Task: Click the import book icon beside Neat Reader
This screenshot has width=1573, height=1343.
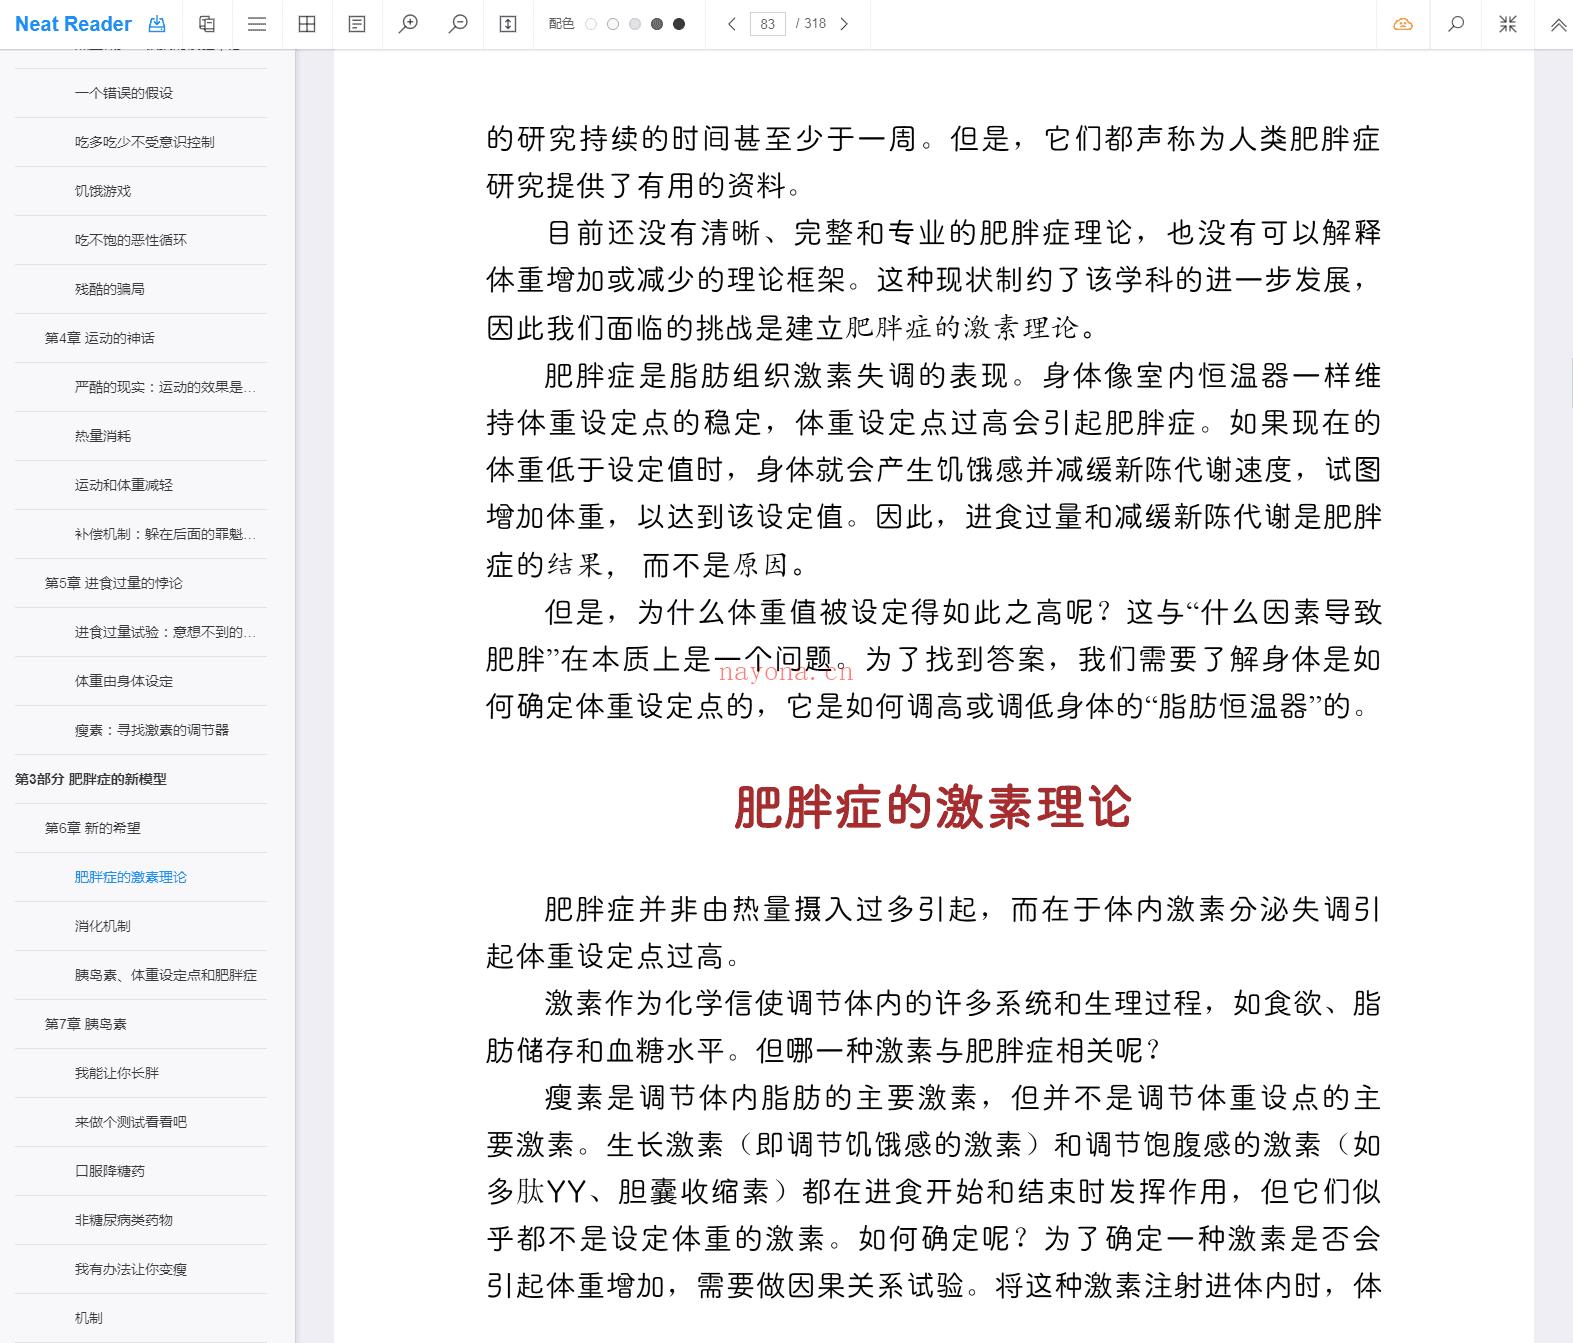Action: tap(157, 24)
